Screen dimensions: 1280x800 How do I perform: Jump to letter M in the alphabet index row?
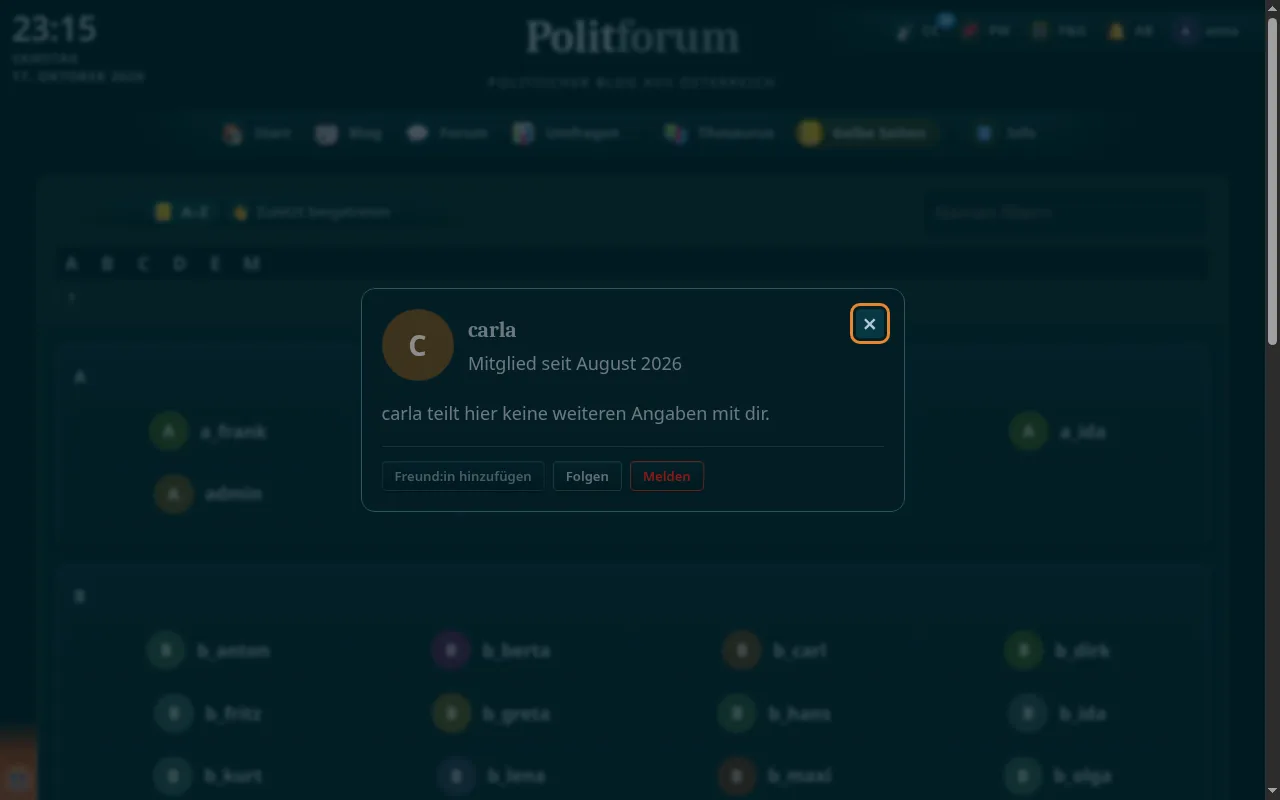click(x=252, y=263)
